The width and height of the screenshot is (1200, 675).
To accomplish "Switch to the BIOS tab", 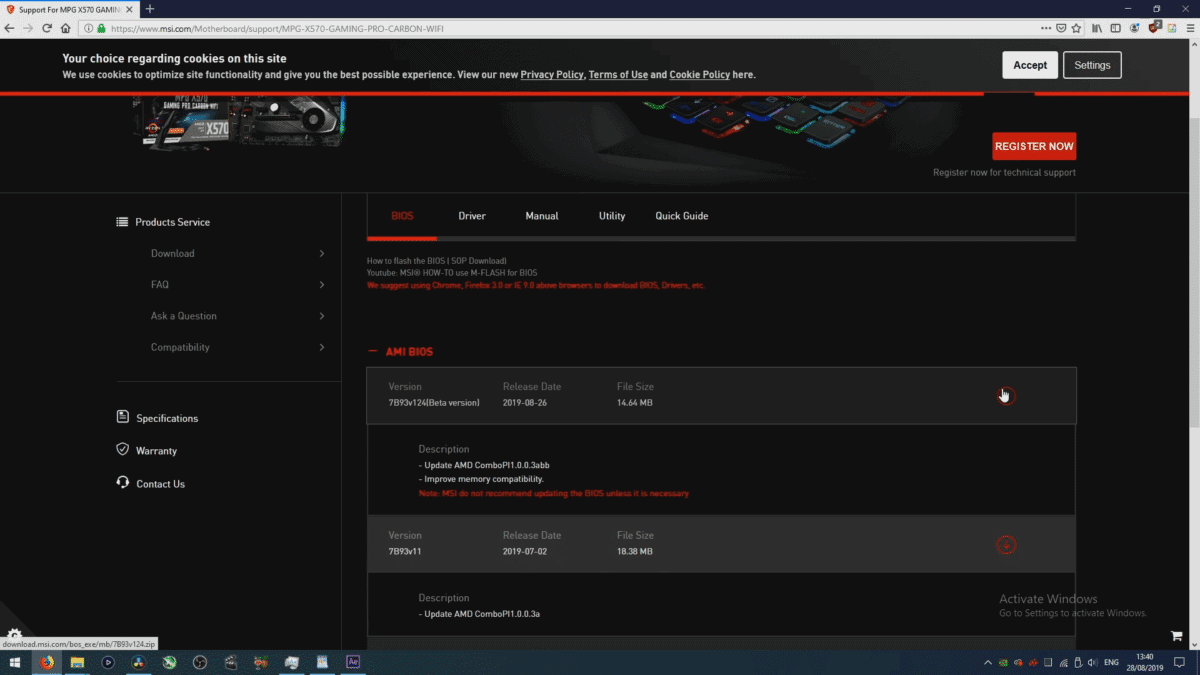I will (402, 216).
